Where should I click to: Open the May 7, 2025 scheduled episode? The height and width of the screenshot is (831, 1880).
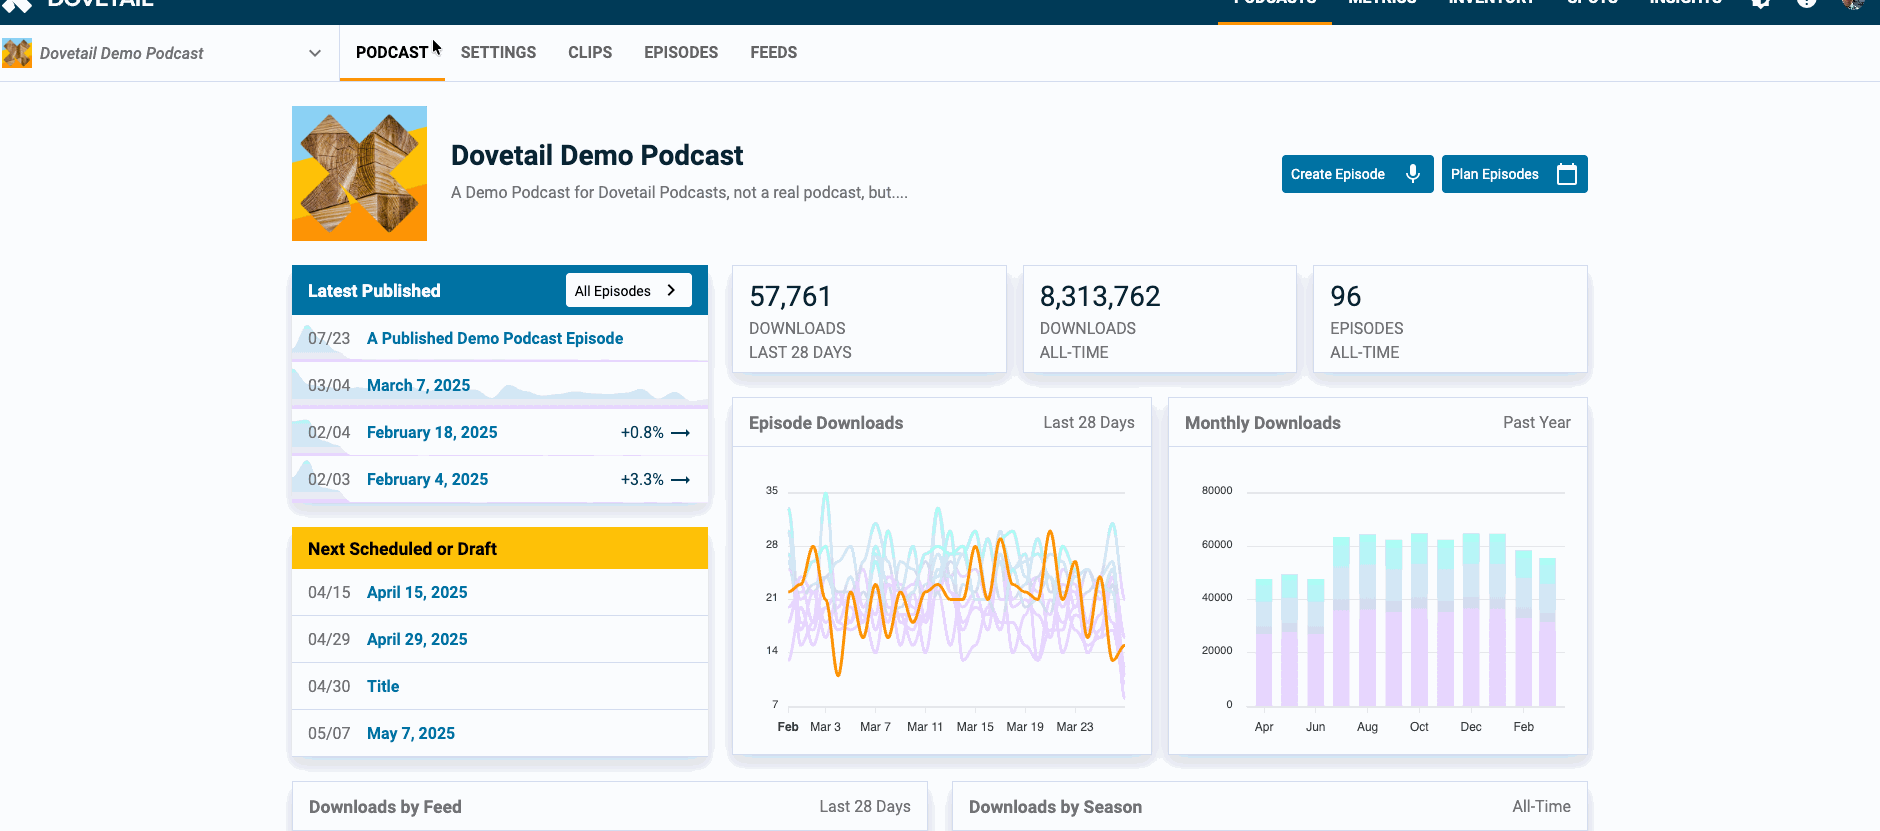click(410, 734)
